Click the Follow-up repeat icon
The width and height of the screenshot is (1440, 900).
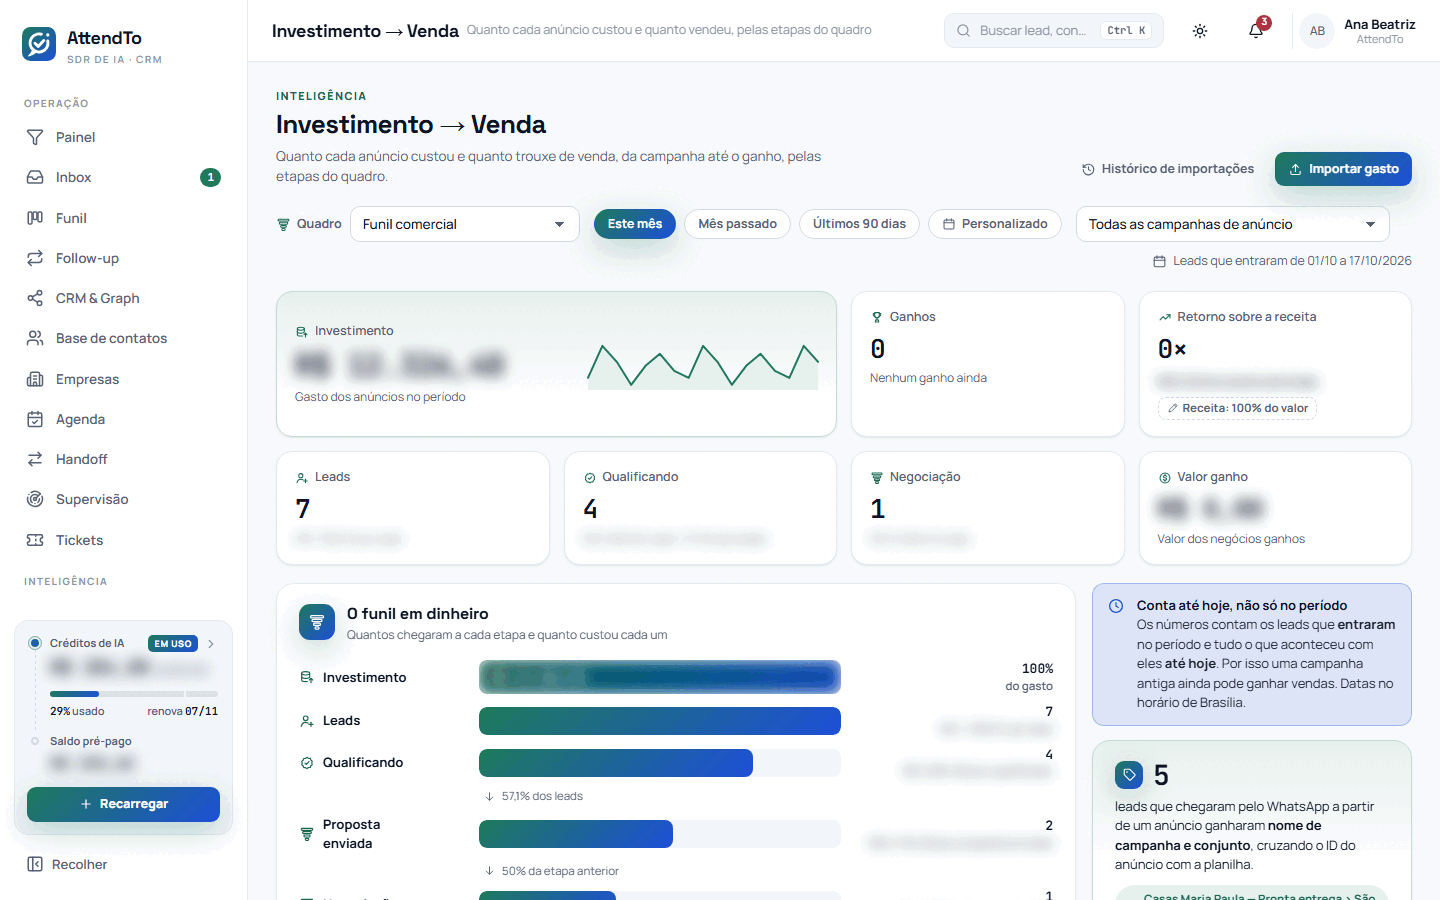(x=35, y=258)
